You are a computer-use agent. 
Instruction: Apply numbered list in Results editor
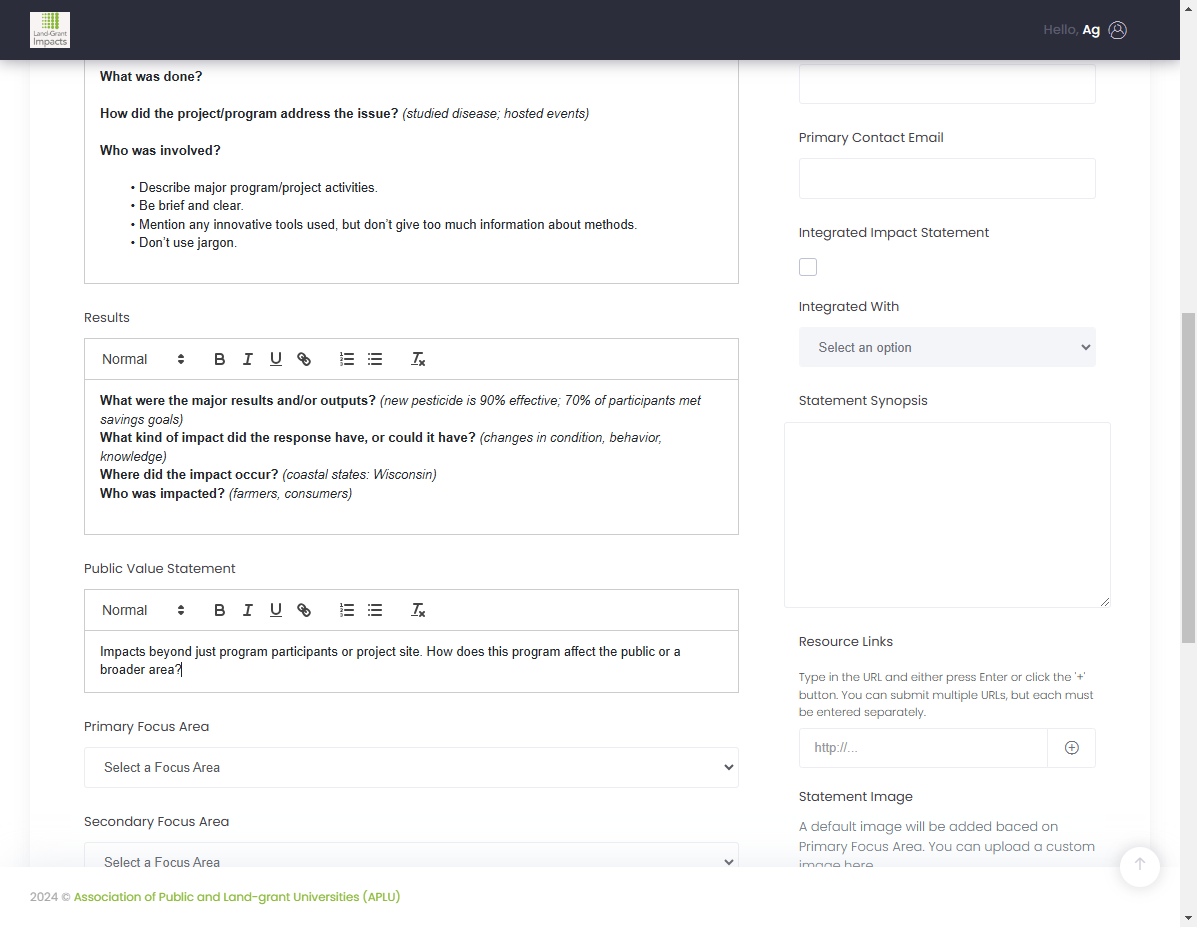(x=347, y=359)
